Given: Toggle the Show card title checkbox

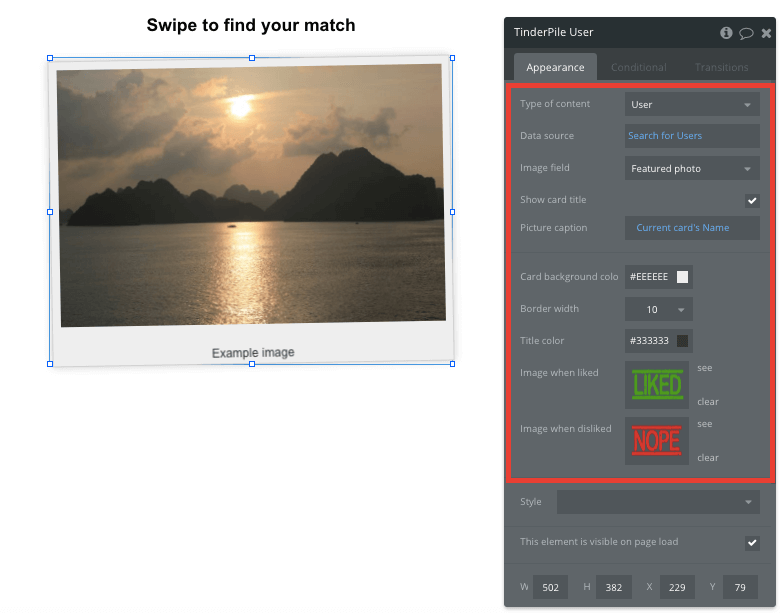Looking at the screenshot, I should pos(752,201).
